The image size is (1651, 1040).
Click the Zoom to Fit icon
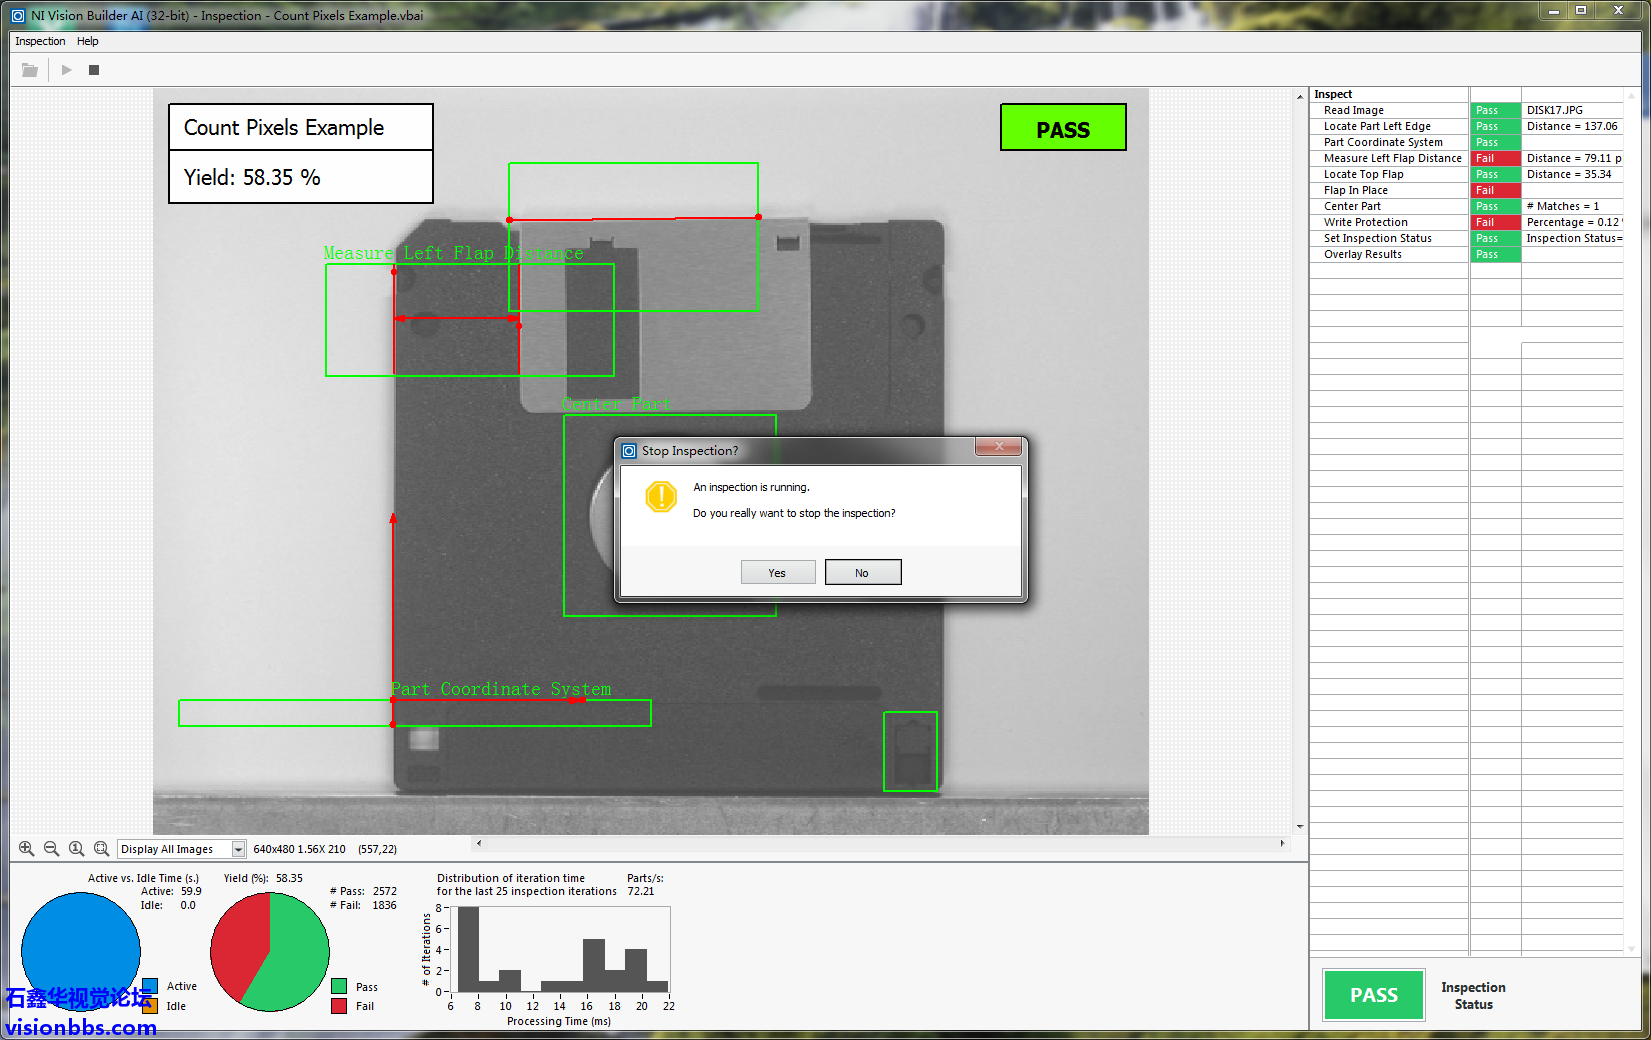tap(101, 849)
